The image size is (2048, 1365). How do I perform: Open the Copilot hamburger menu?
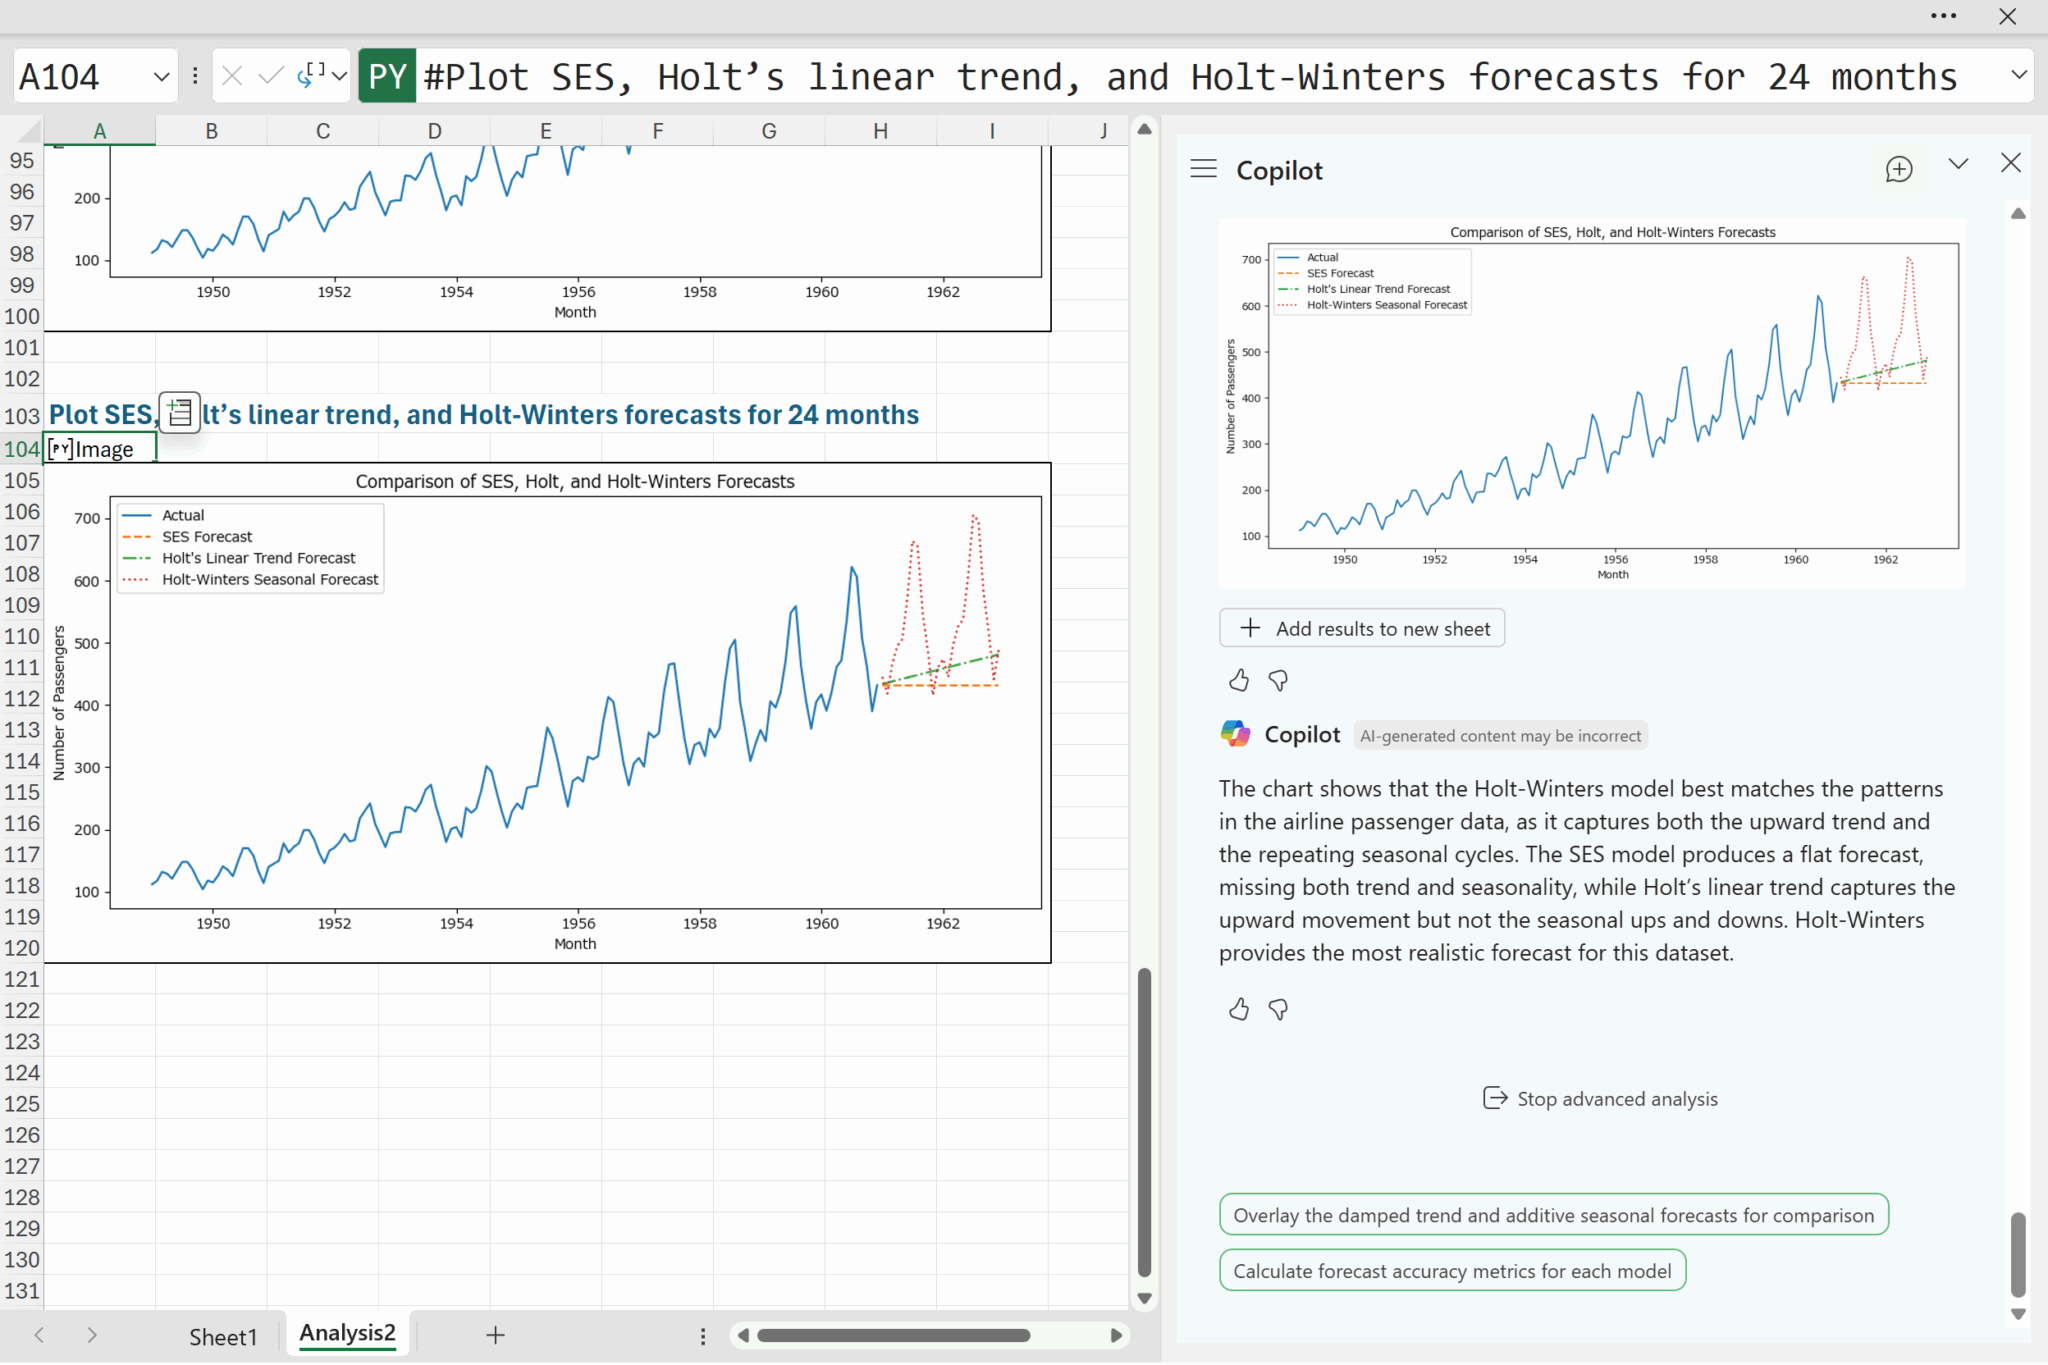point(1203,169)
